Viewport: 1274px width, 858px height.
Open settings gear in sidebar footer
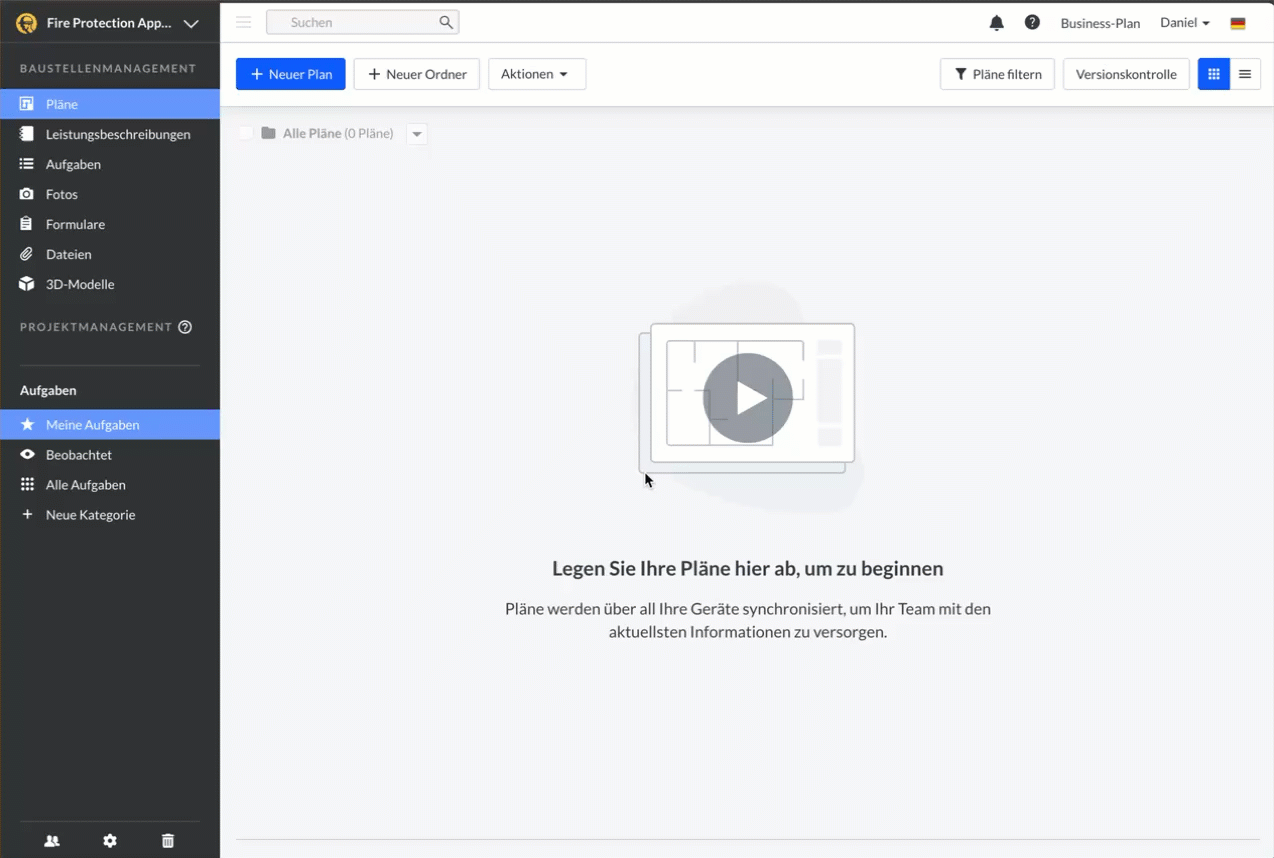pos(110,841)
